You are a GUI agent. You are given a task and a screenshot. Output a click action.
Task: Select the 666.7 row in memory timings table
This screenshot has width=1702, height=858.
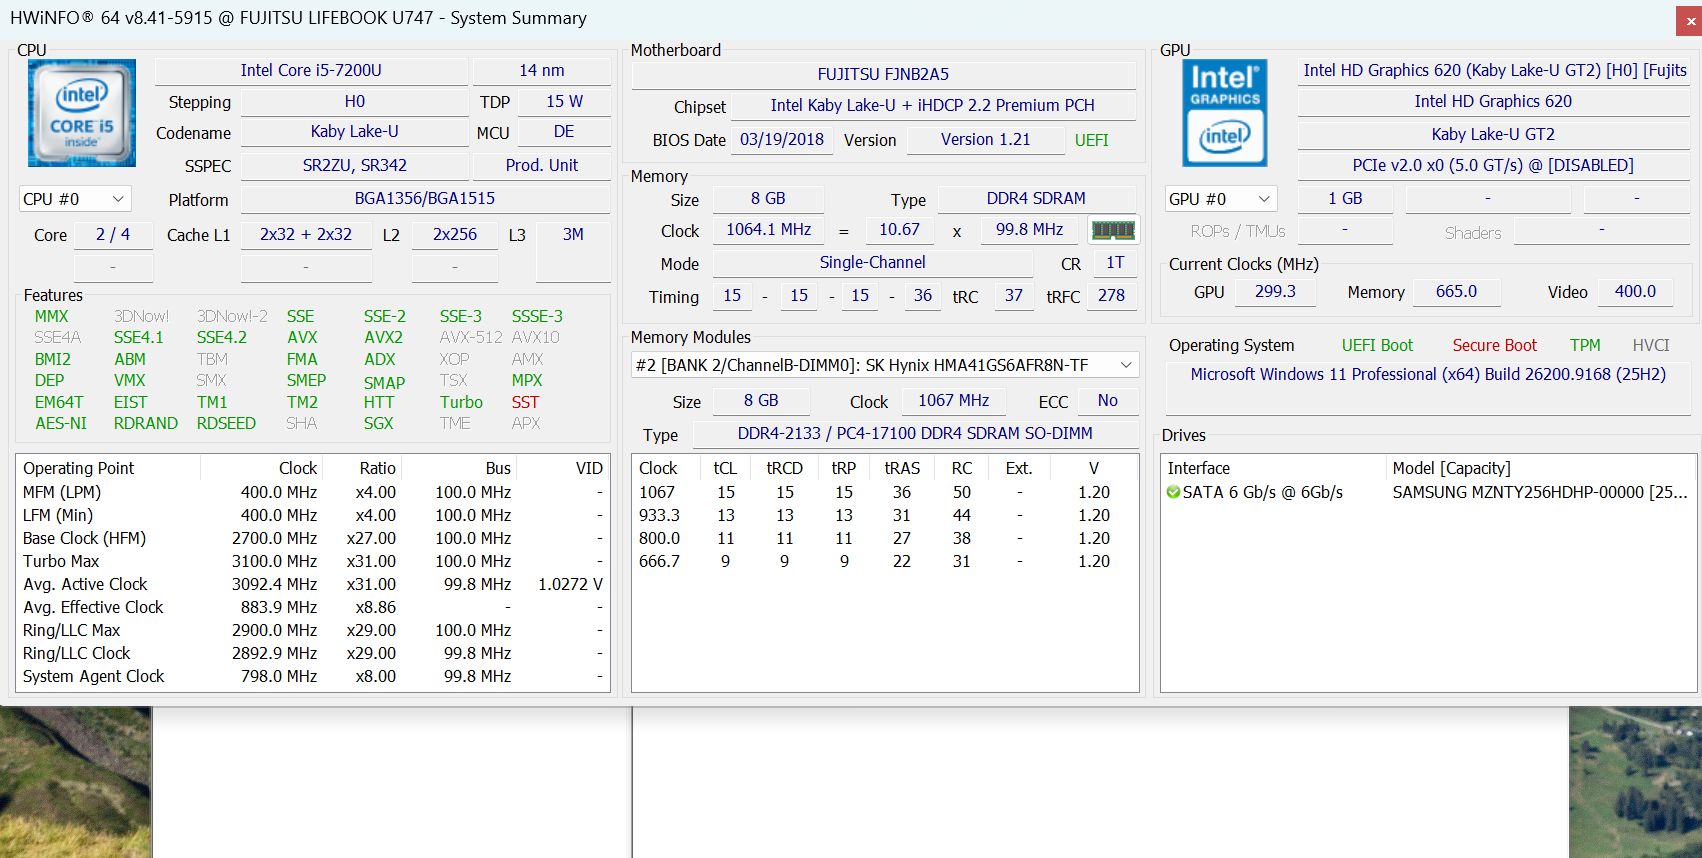885,561
